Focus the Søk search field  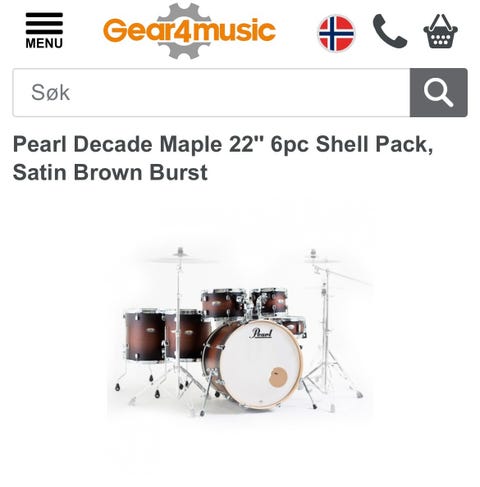coord(211,93)
